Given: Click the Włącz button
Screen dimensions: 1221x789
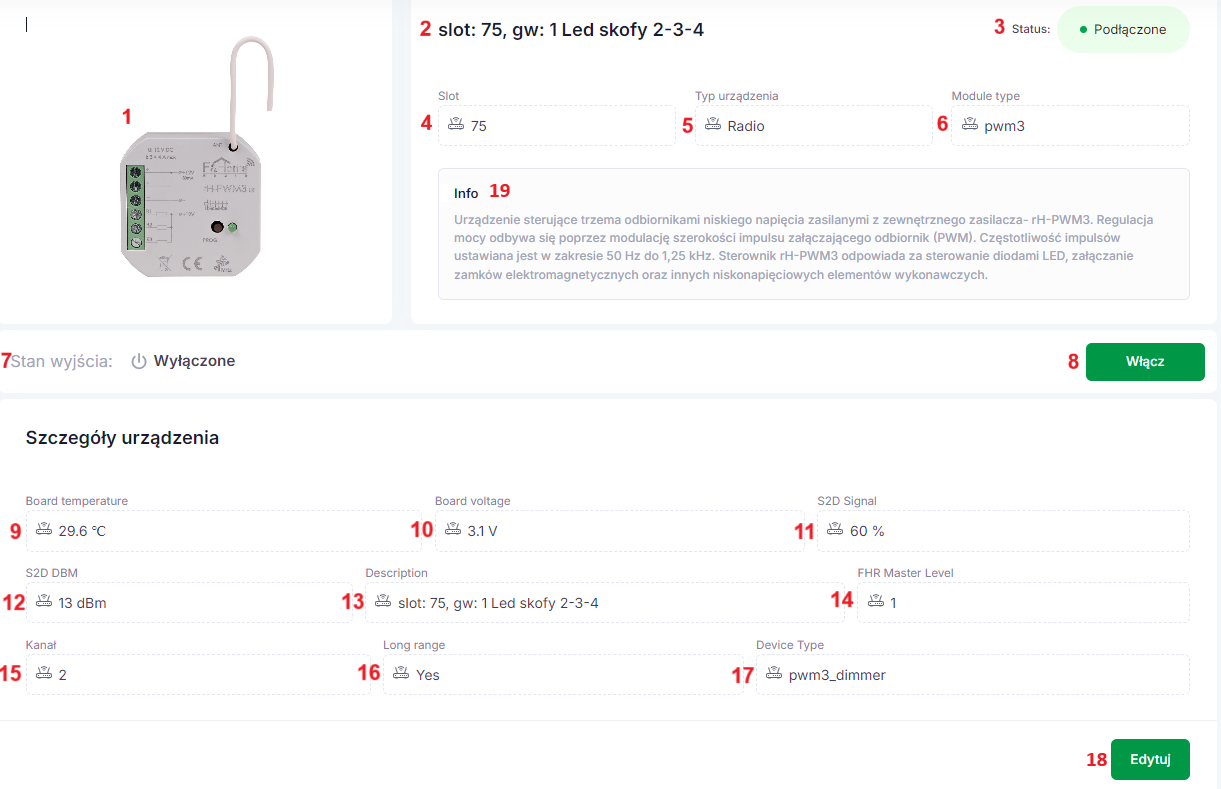Looking at the screenshot, I should (x=1145, y=362).
